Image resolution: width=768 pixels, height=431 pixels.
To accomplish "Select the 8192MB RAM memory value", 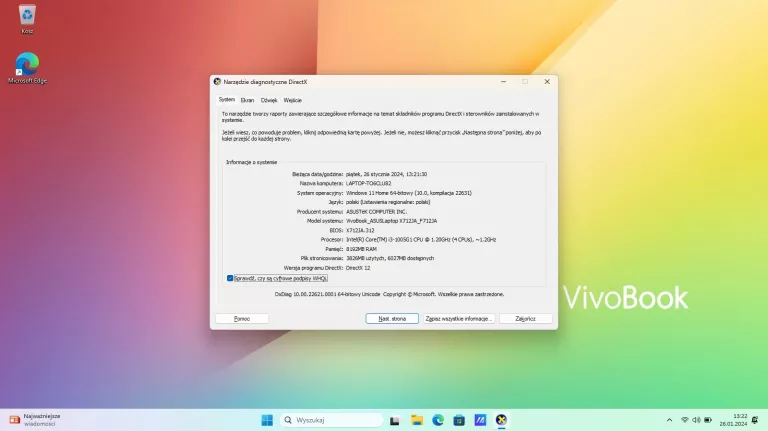I will (x=361, y=249).
